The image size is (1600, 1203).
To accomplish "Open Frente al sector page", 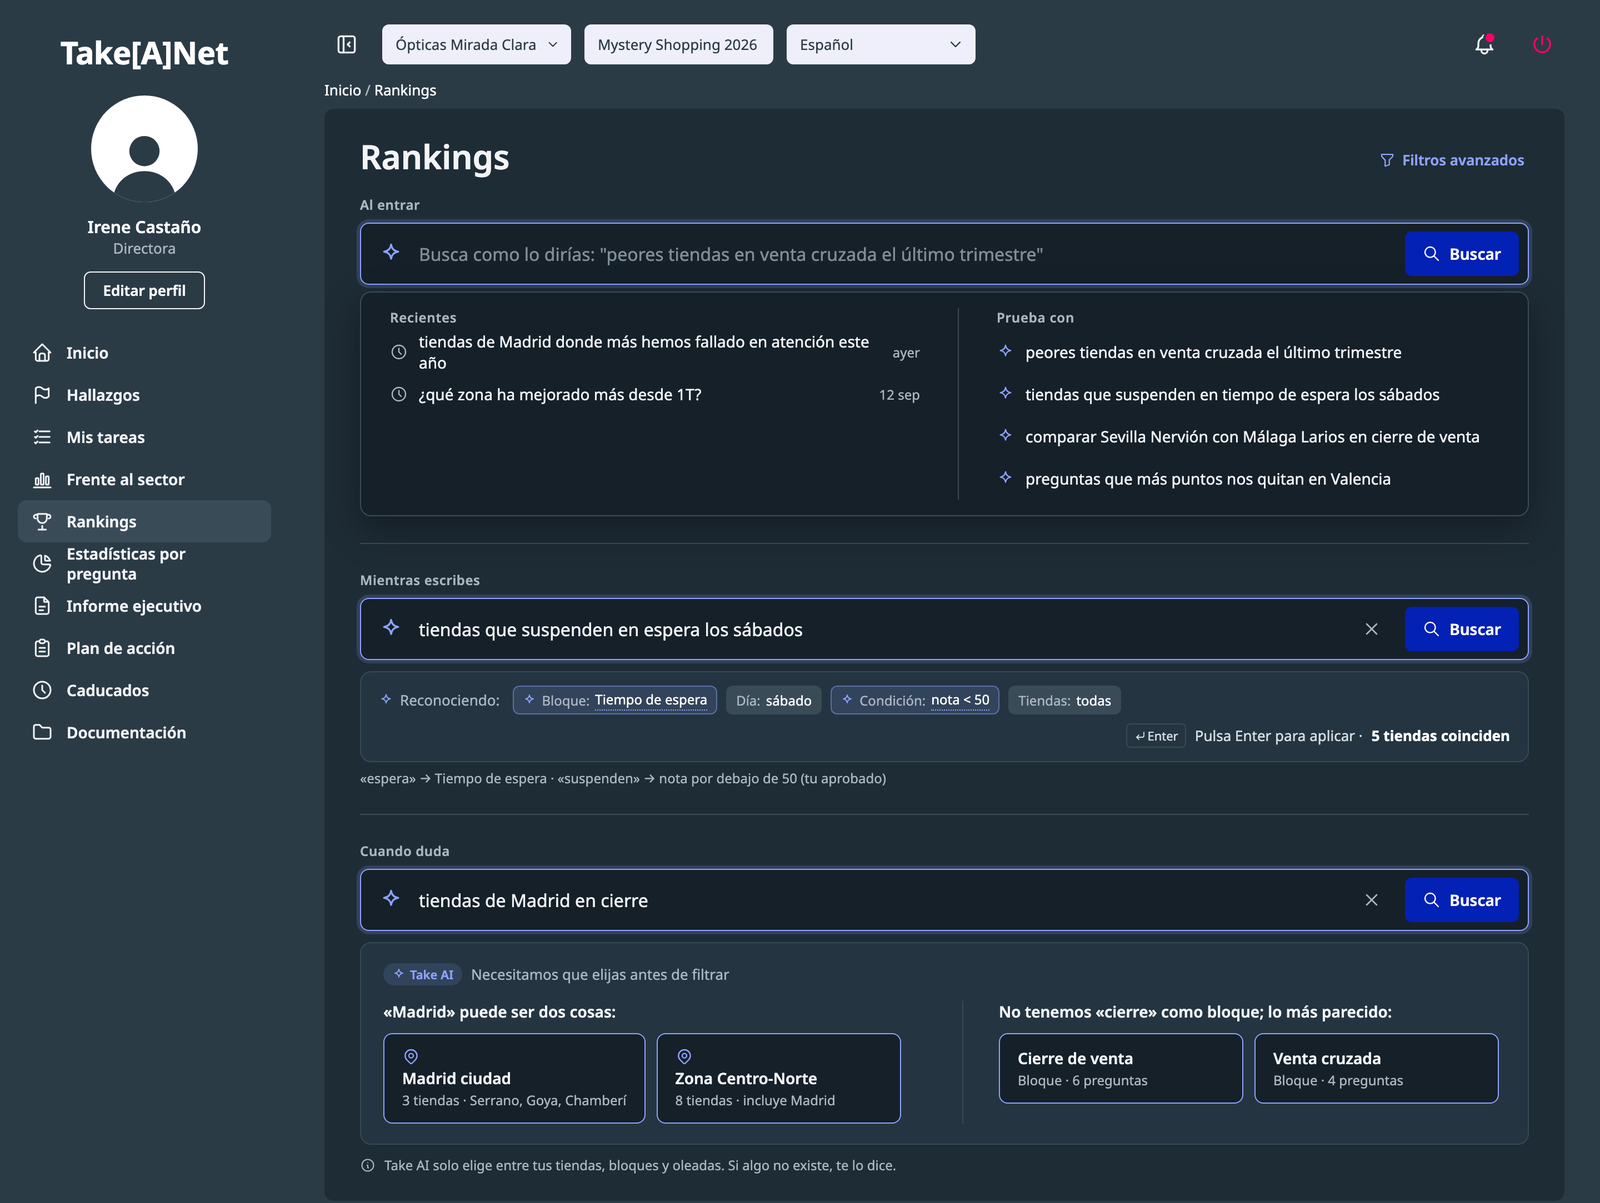I will pos(144,479).
